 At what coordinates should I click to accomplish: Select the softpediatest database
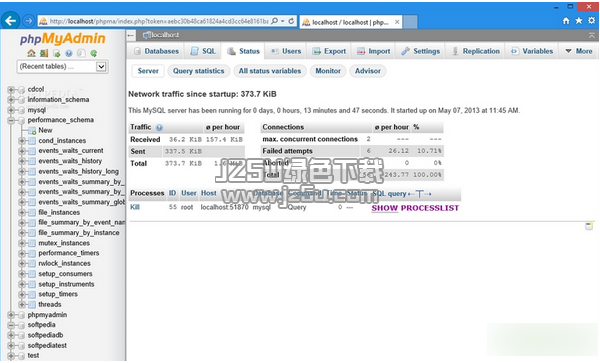coord(47,346)
